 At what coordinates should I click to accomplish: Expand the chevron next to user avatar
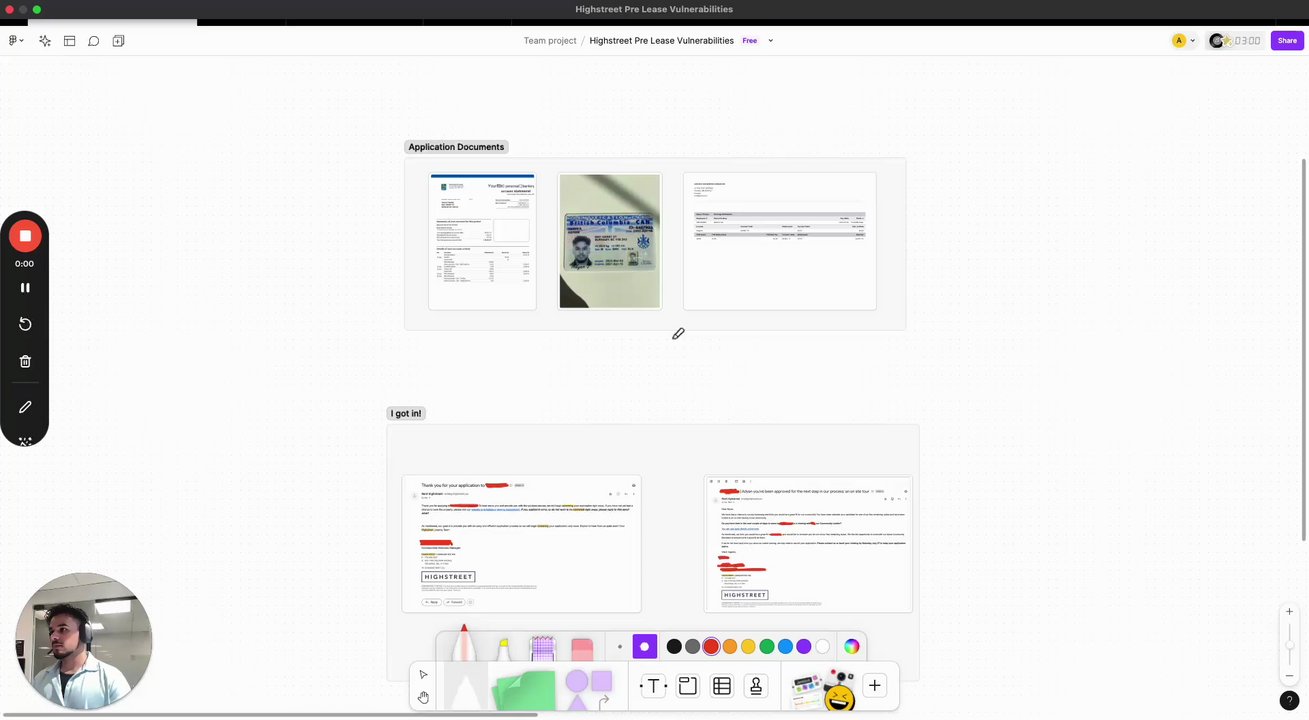1193,41
